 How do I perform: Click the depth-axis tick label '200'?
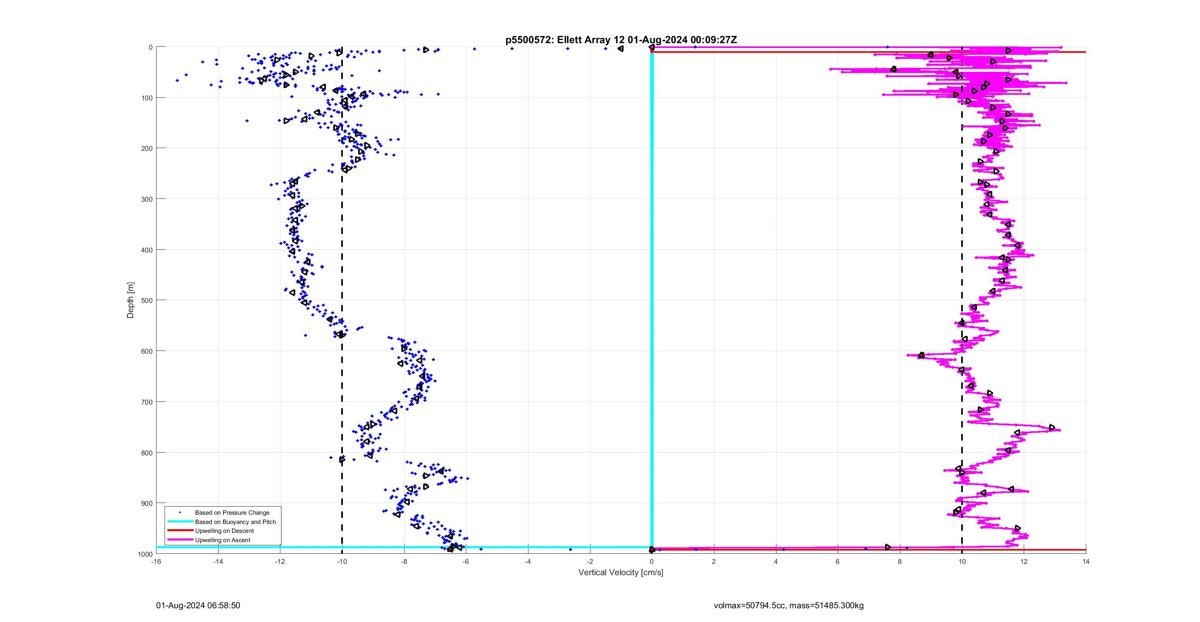[x=146, y=148]
